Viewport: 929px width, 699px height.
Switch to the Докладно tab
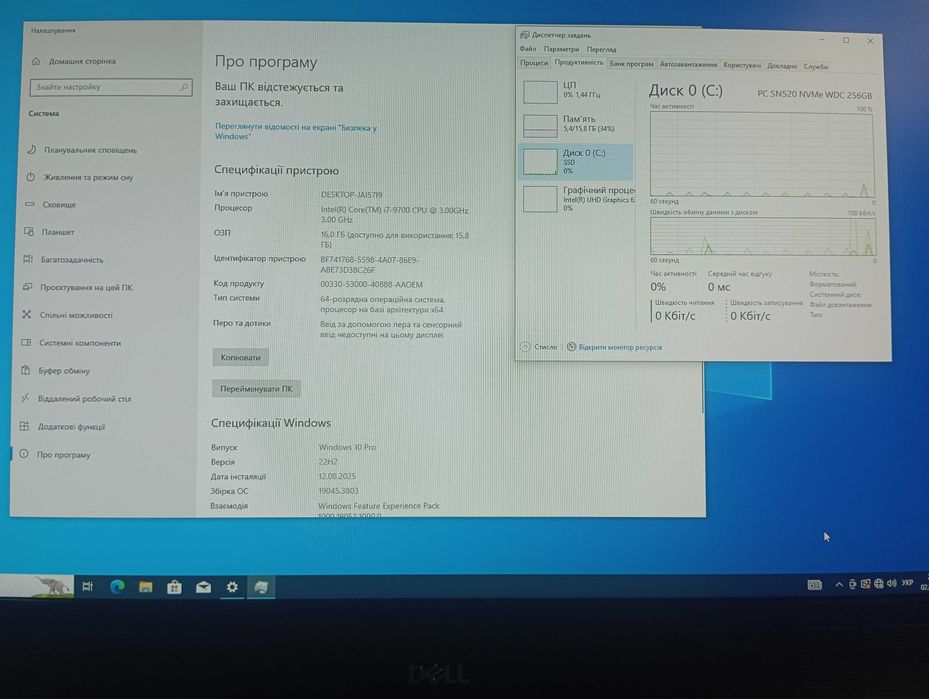coord(782,66)
